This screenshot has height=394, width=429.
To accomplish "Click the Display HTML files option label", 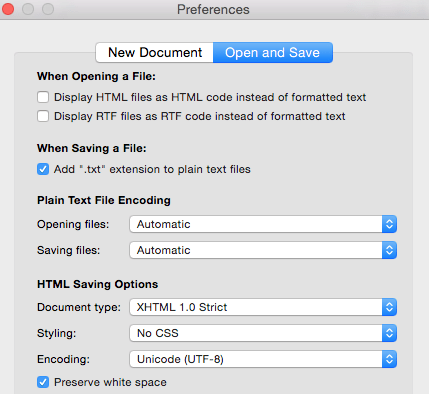I will pyautogui.click(x=210, y=97).
